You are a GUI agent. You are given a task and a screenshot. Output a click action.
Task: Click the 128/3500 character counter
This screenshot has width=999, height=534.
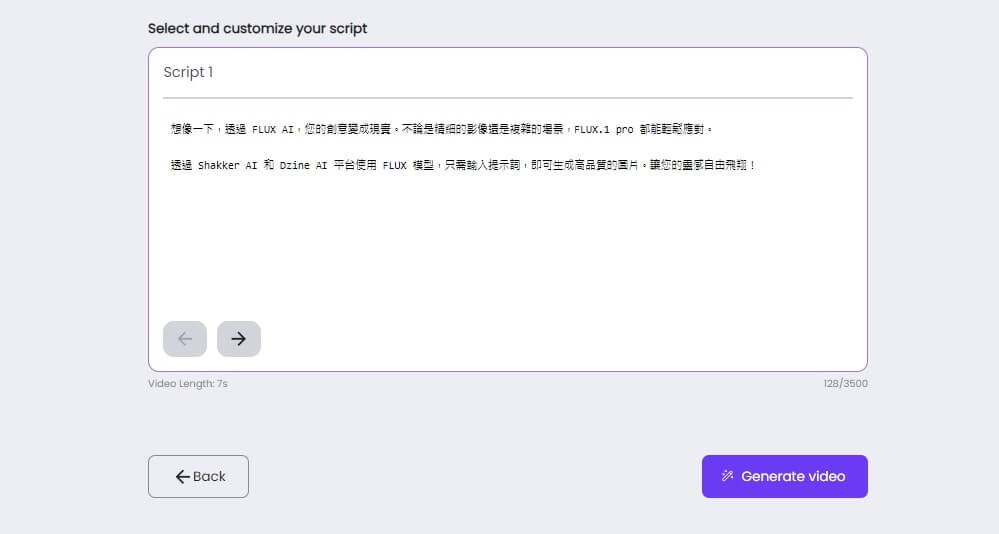tap(845, 384)
